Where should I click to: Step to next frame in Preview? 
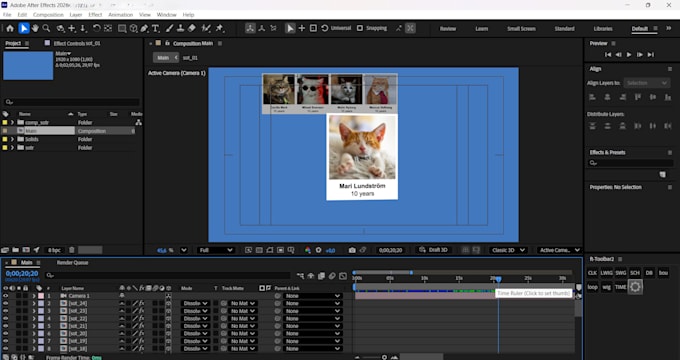point(640,55)
